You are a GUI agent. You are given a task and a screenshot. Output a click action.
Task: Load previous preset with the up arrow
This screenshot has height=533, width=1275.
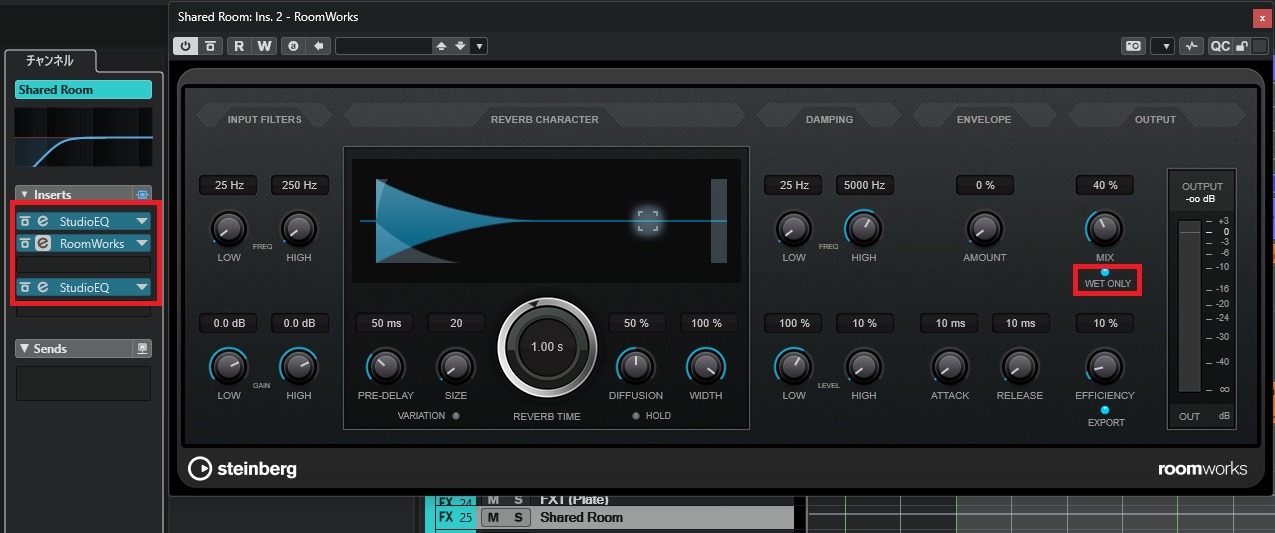click(x=442, y=46)
